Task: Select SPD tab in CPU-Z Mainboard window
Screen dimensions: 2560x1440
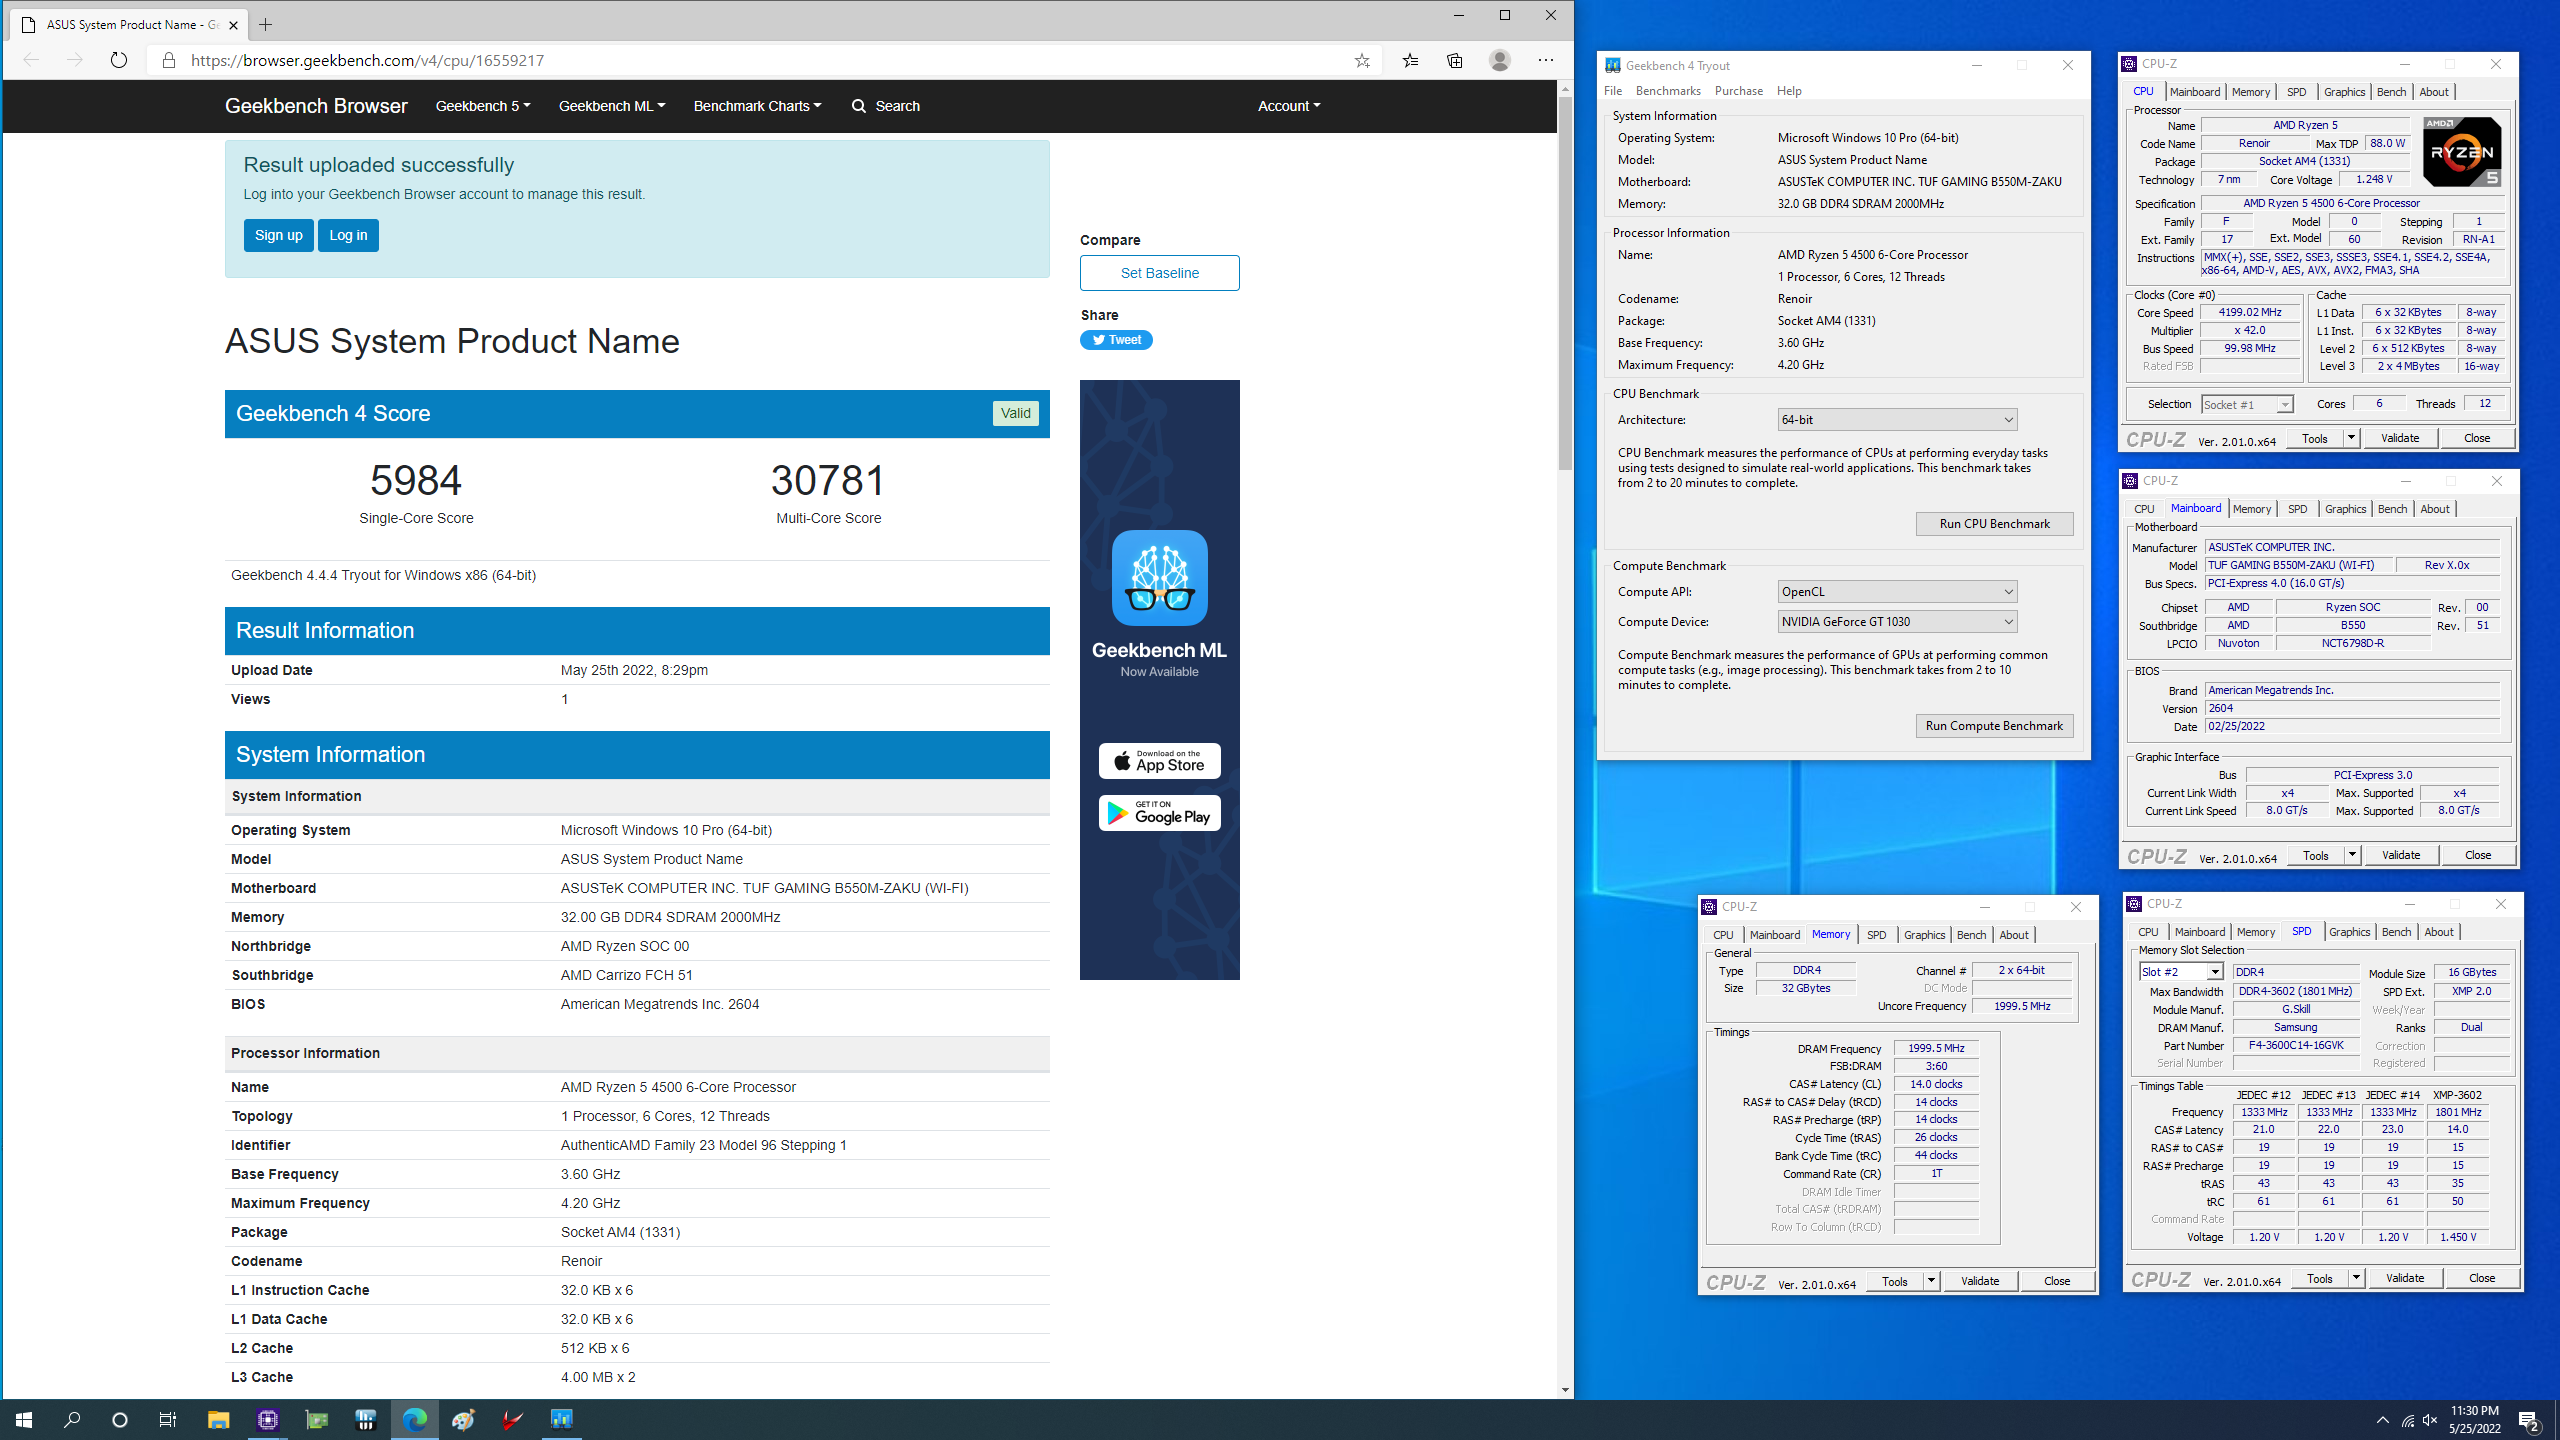Action: (x=2297, y=509)
